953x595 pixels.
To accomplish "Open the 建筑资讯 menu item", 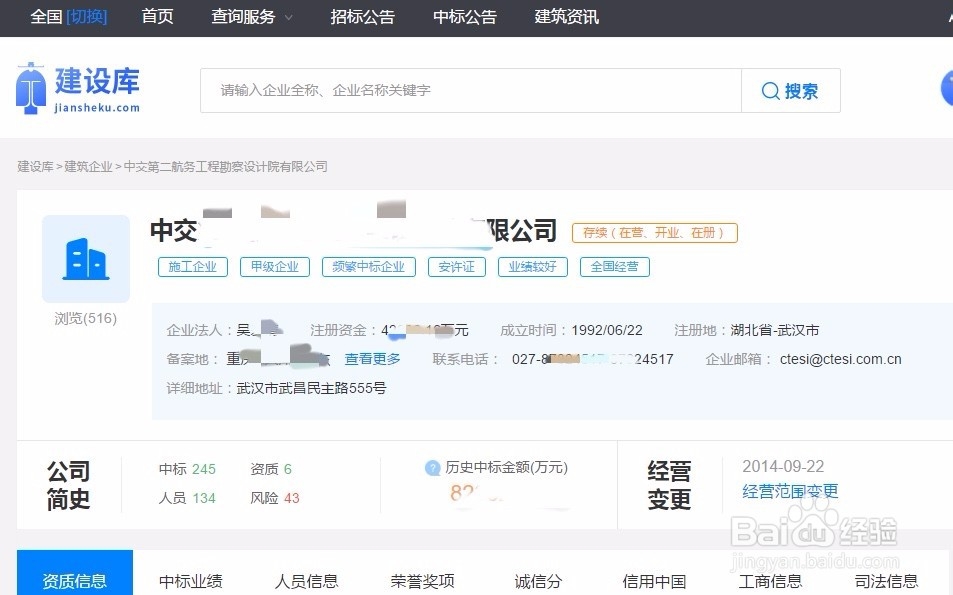I will tap(566, 16).
